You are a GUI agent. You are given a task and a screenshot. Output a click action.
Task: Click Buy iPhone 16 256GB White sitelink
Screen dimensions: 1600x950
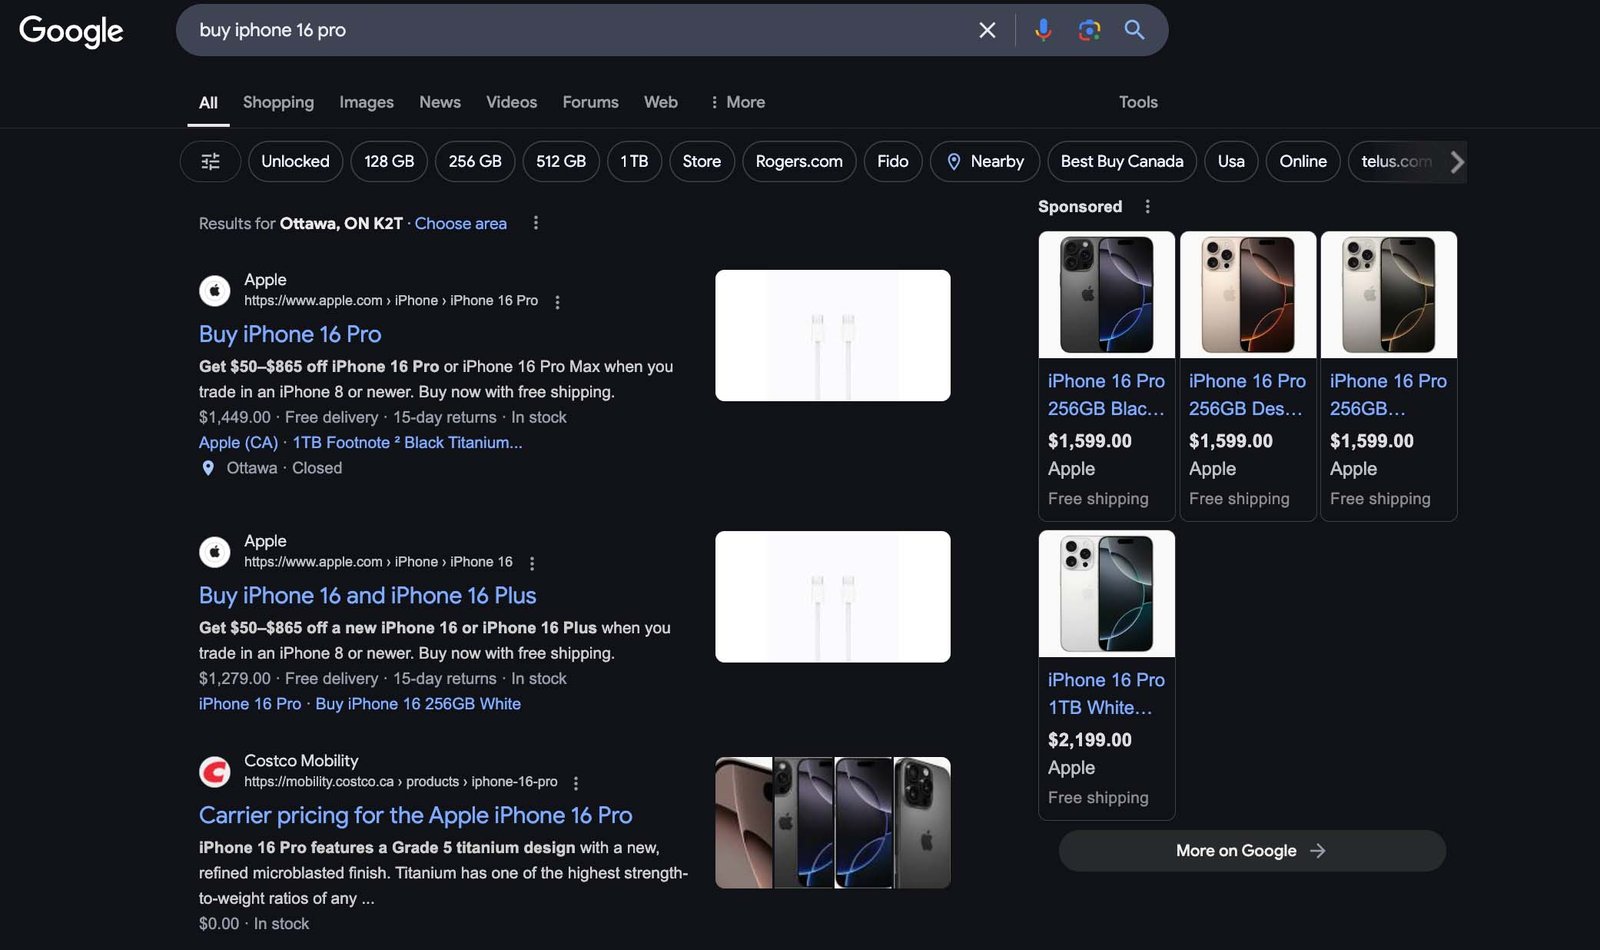[x=418, y=703]
